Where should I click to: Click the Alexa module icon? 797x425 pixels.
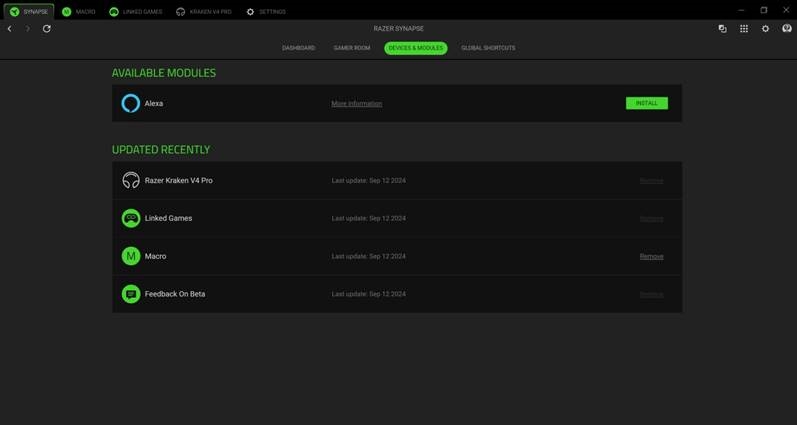tap(131, 103)
